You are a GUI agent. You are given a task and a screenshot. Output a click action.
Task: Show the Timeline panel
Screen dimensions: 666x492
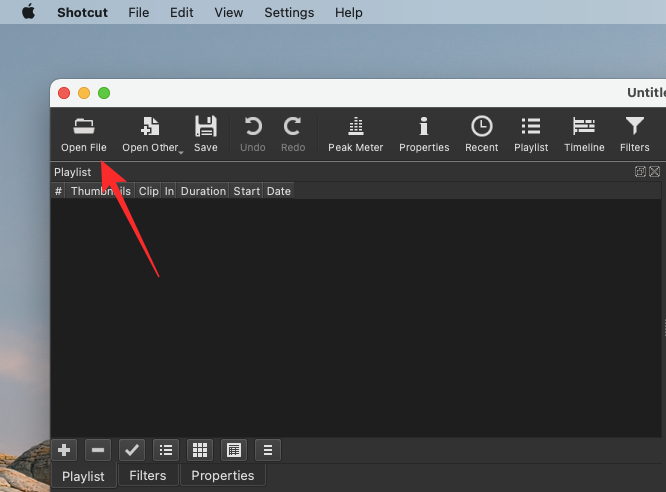tap(584, 134)
